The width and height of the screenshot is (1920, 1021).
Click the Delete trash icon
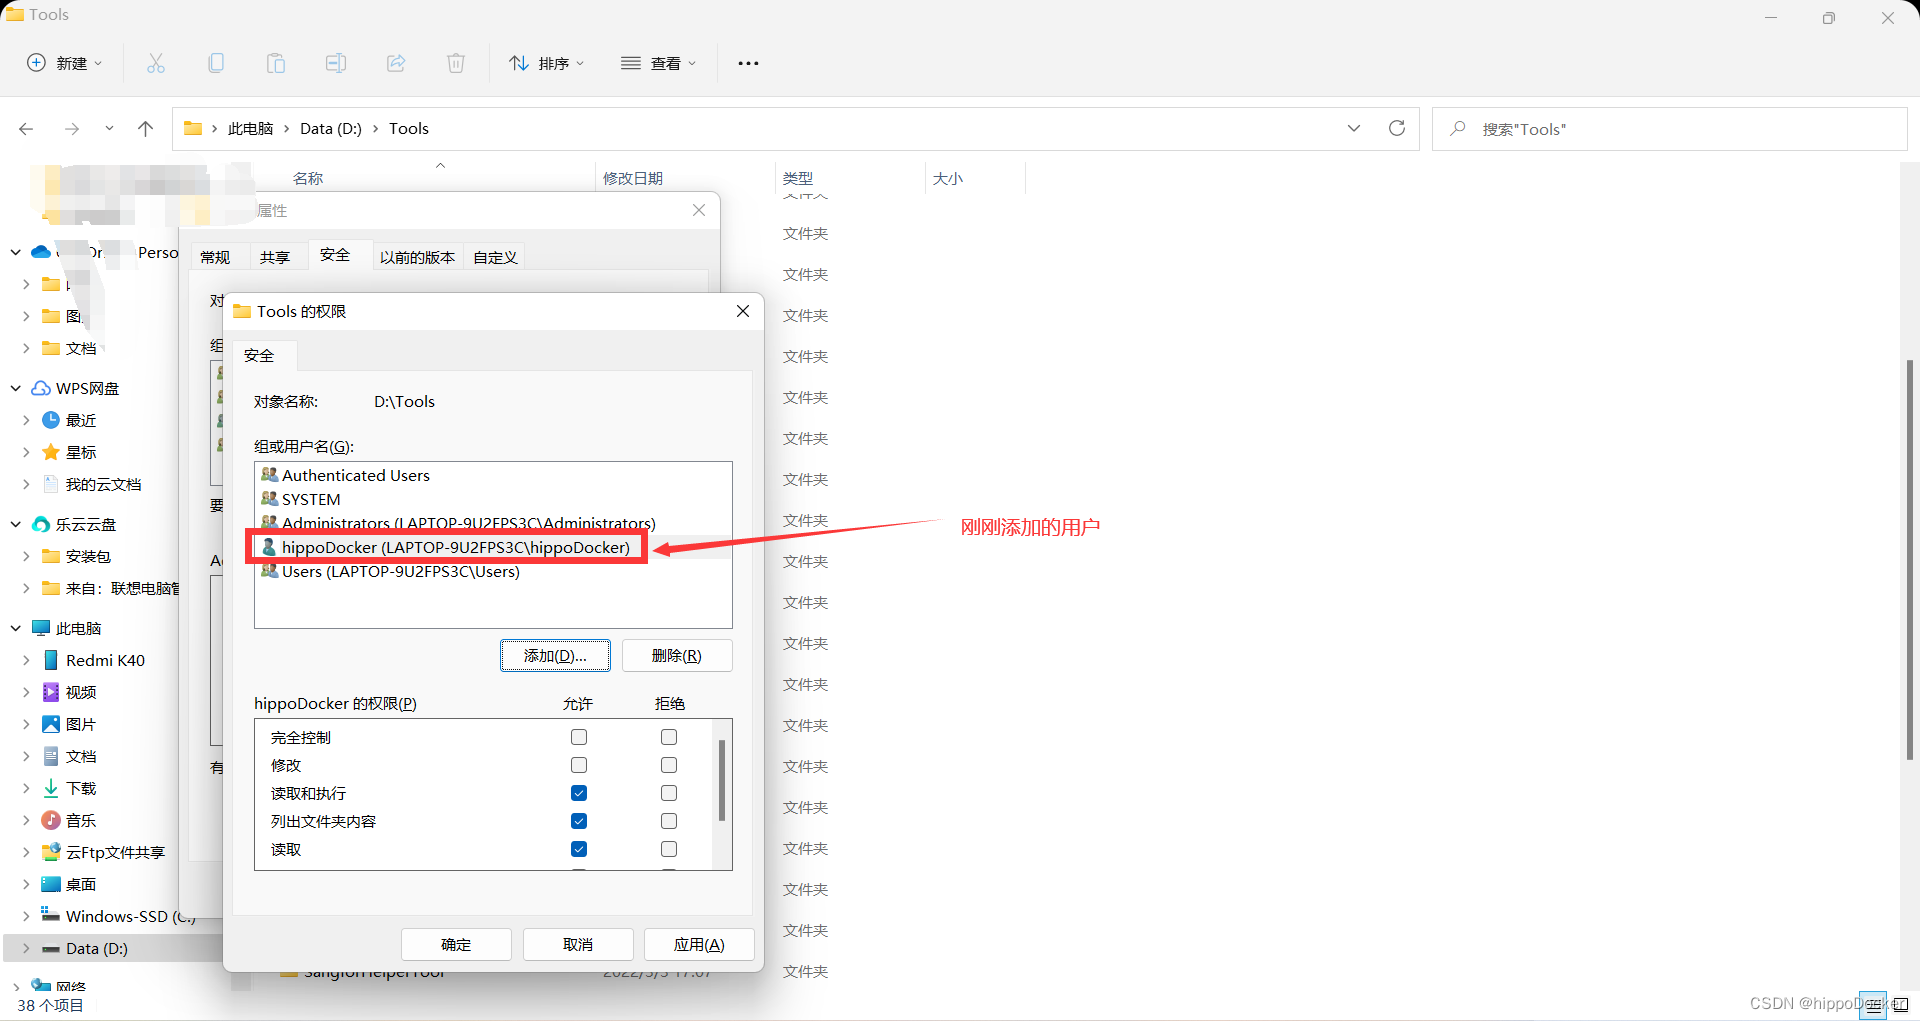coord(456,63)
